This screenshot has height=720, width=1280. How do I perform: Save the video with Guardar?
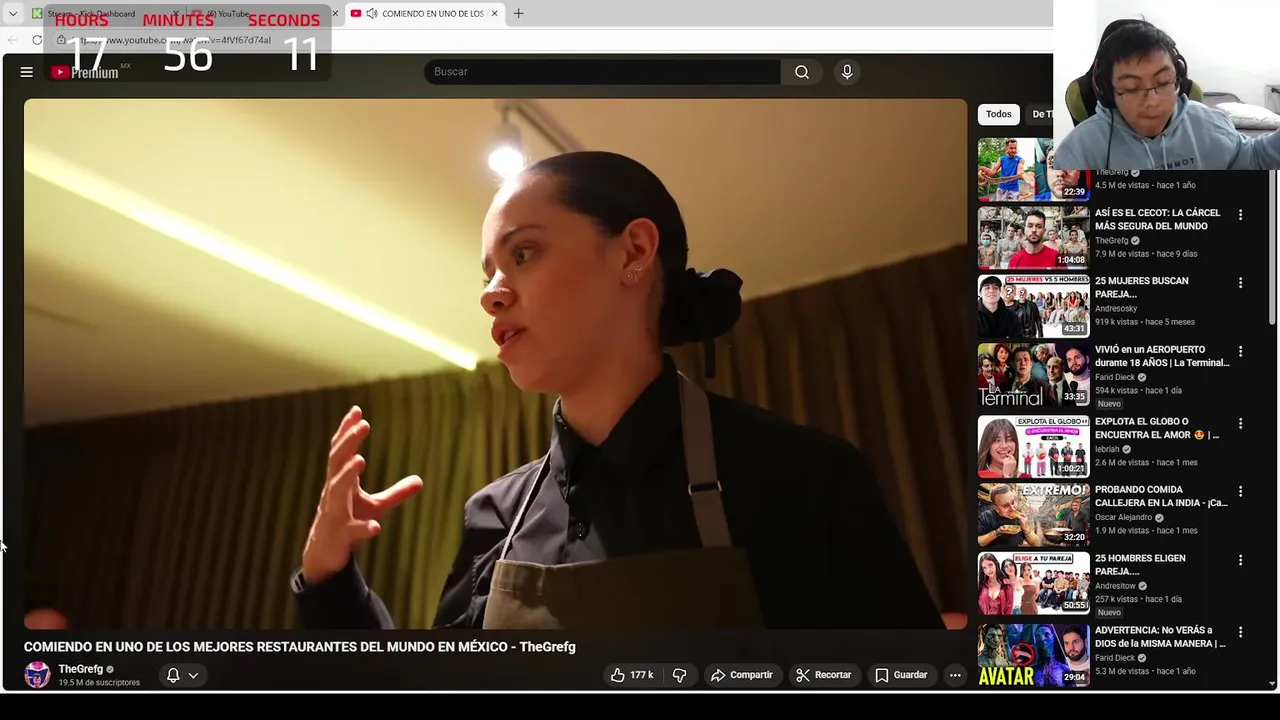(x=901, y=675)
